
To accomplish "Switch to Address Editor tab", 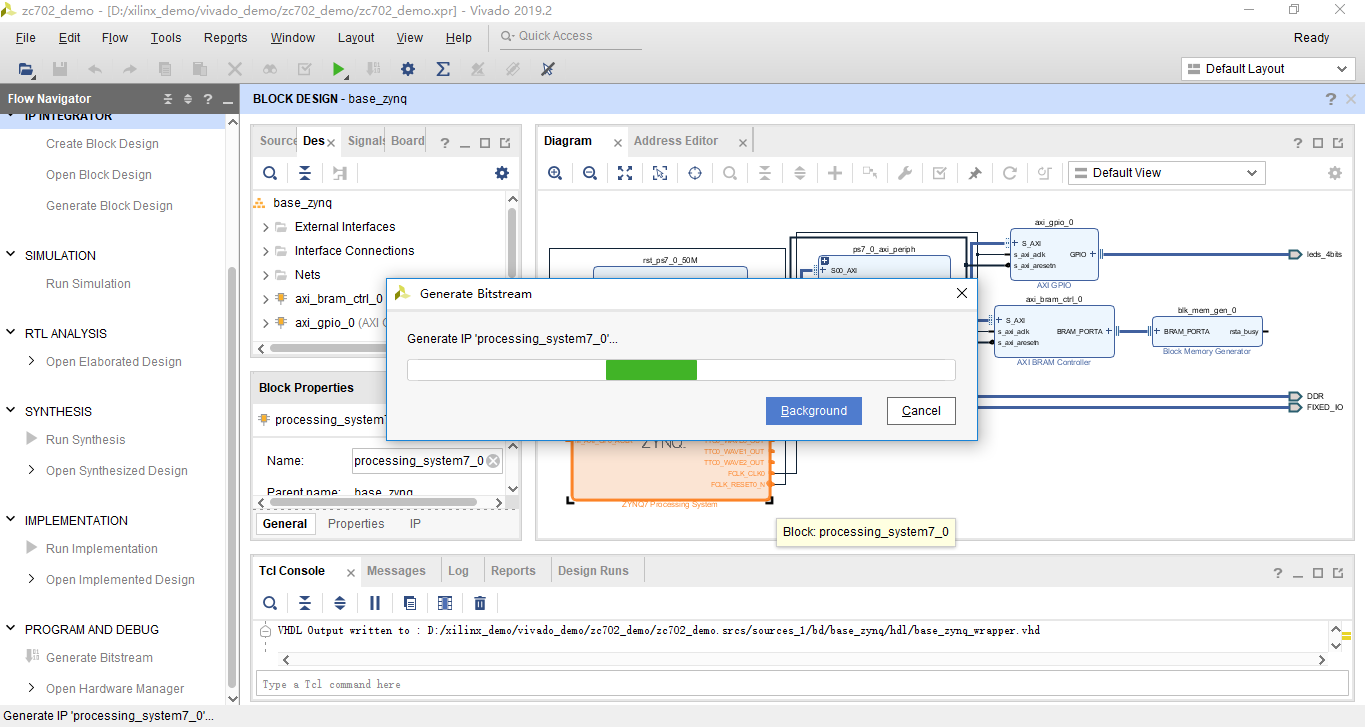I will point(676,141).
